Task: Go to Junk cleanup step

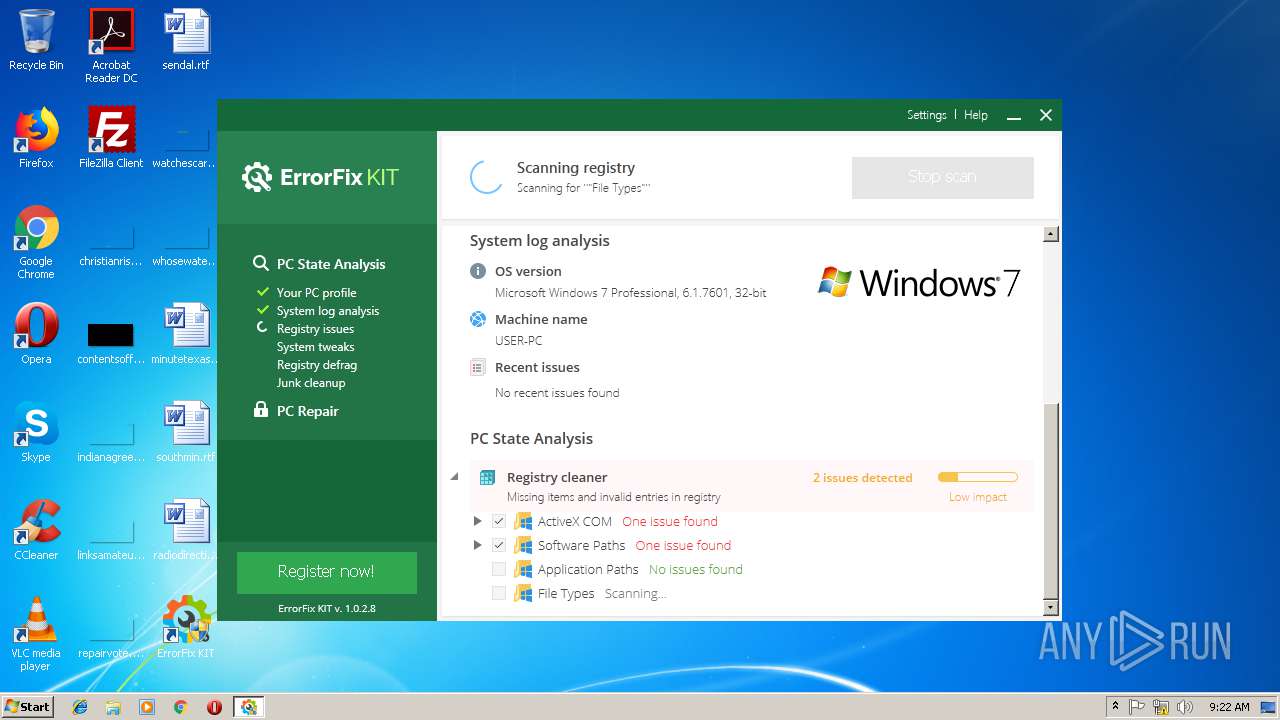Action: pos(311,383)
